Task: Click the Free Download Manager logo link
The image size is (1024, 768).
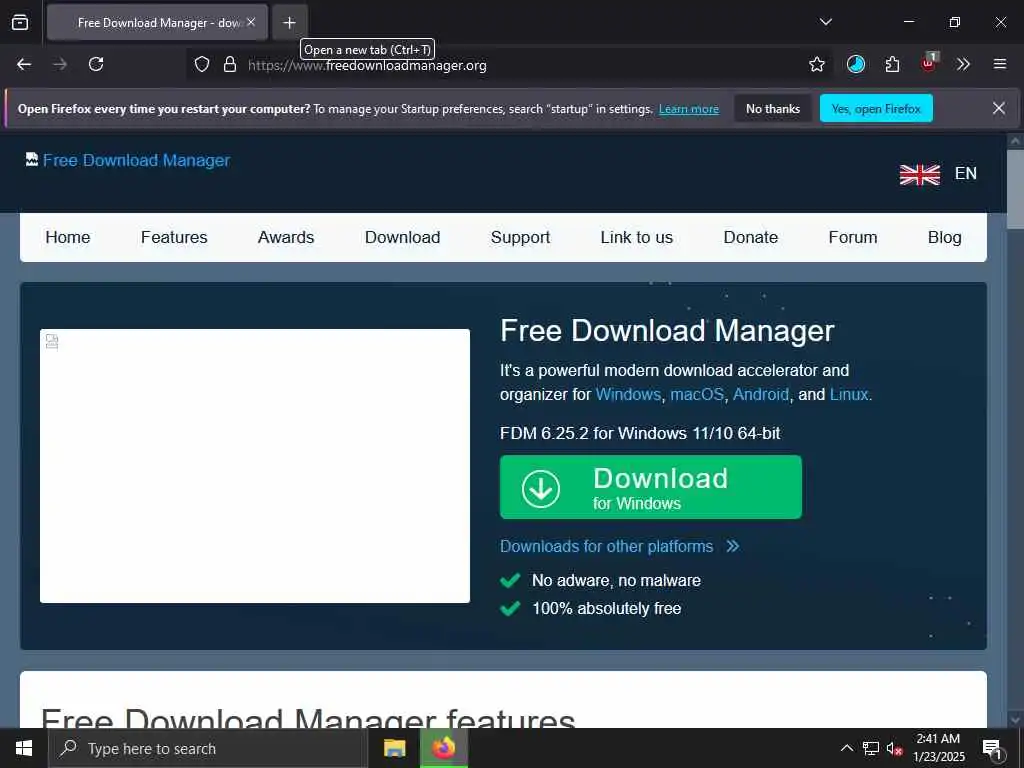Action: click(128, 160)
